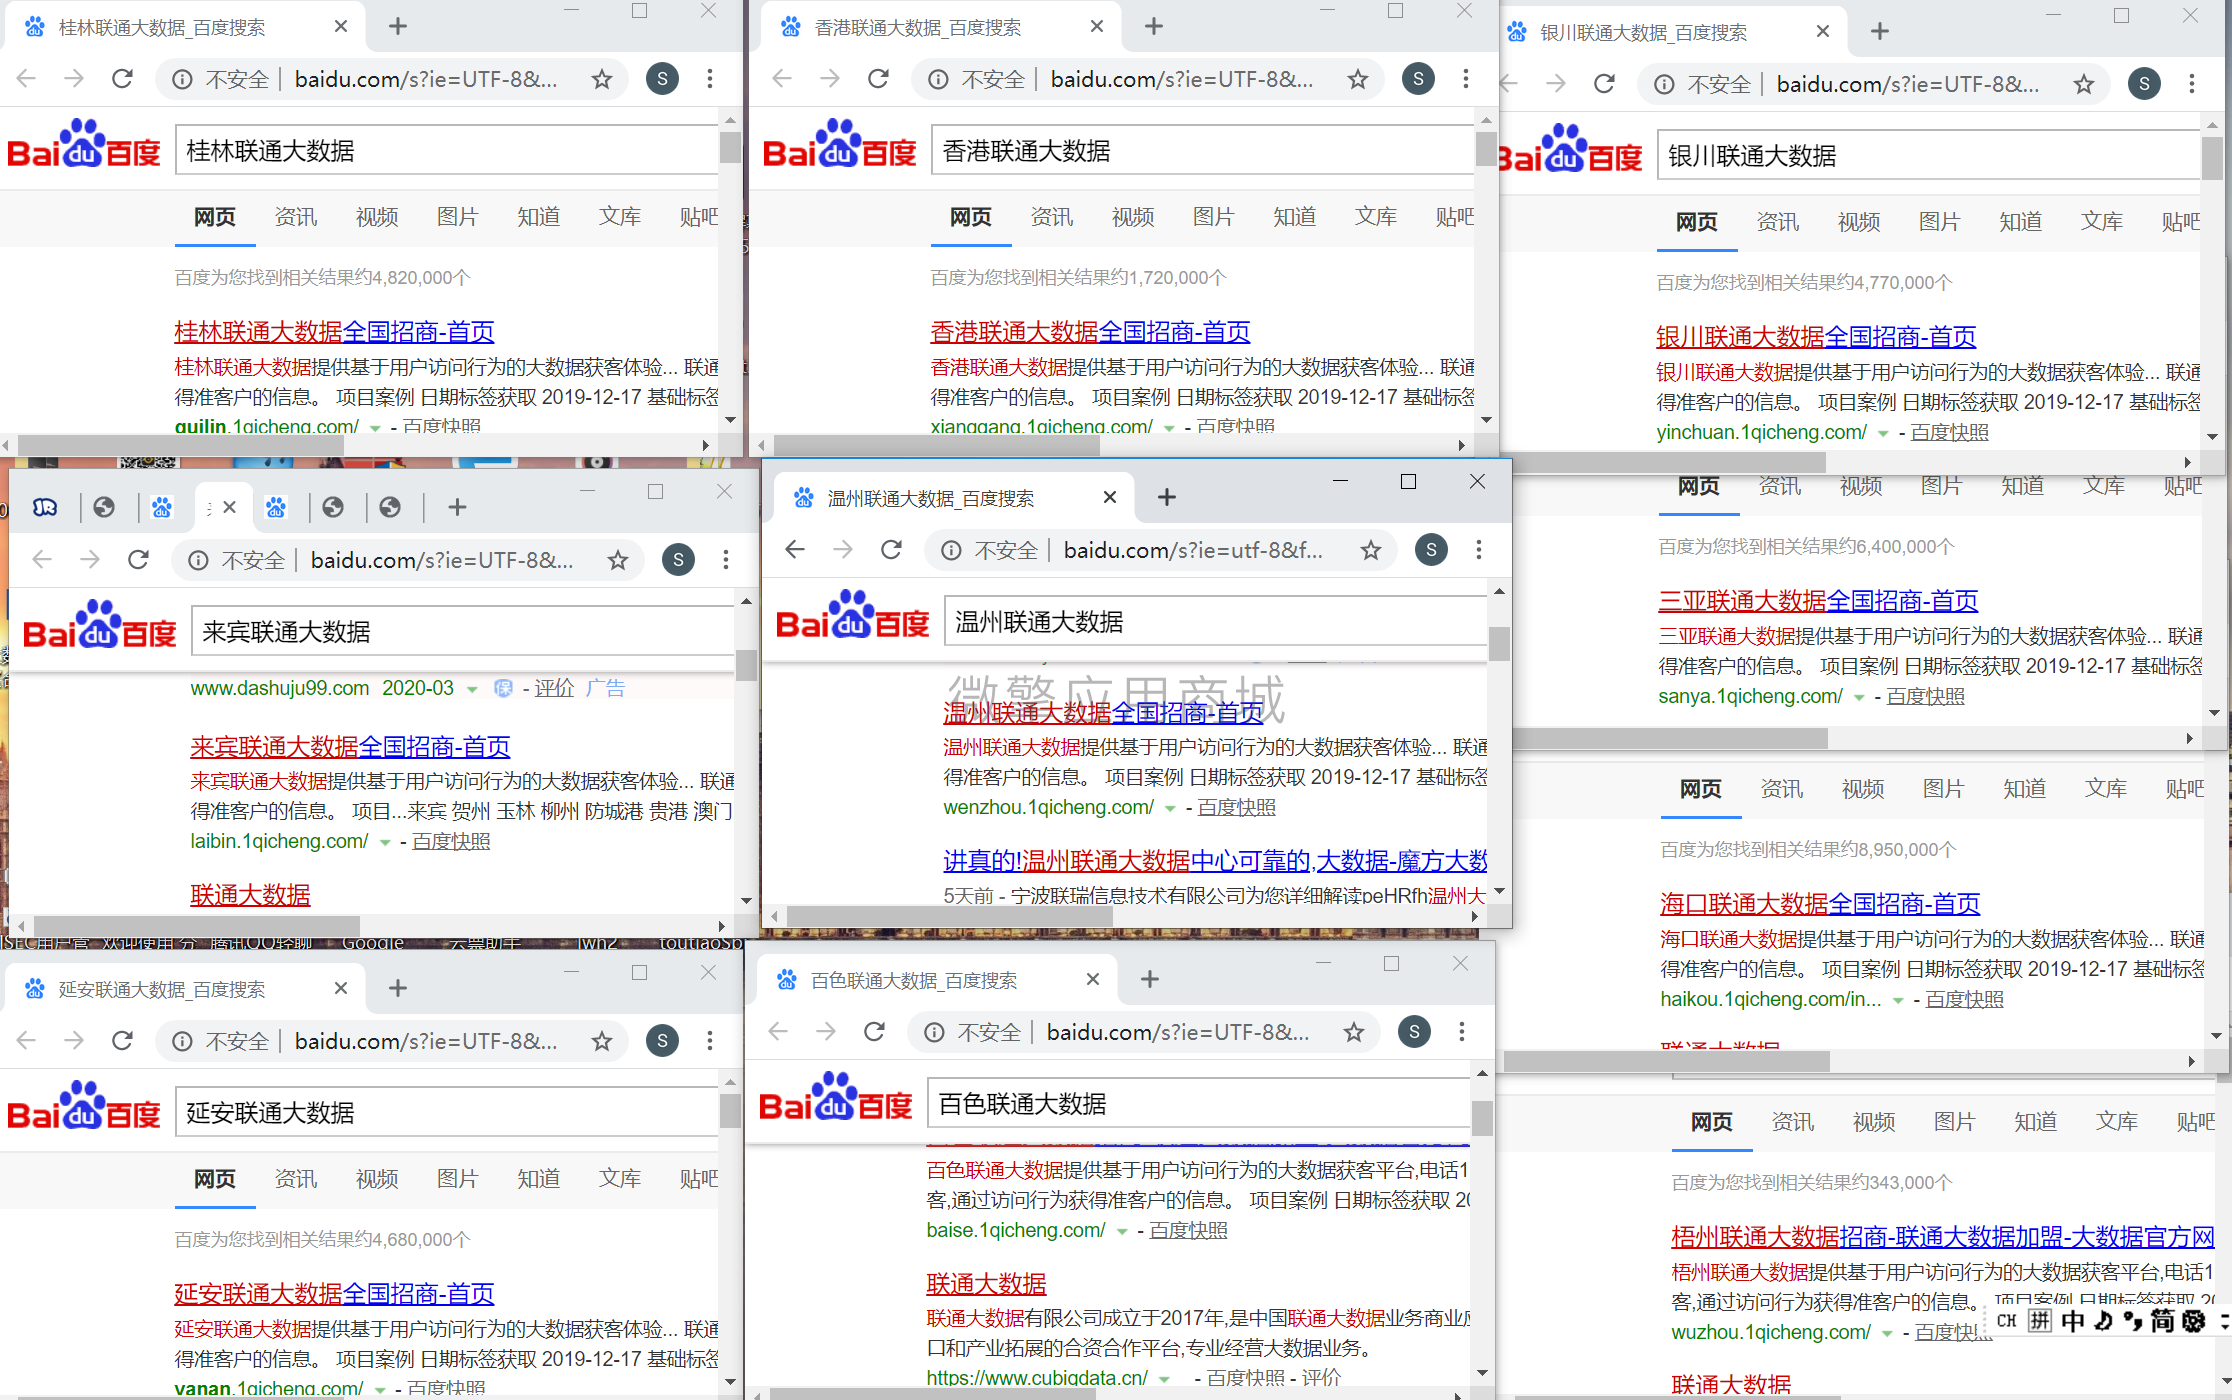
Task: Open 延安联通大数据全国招商-首页 result link
Action: point(334,1294)
